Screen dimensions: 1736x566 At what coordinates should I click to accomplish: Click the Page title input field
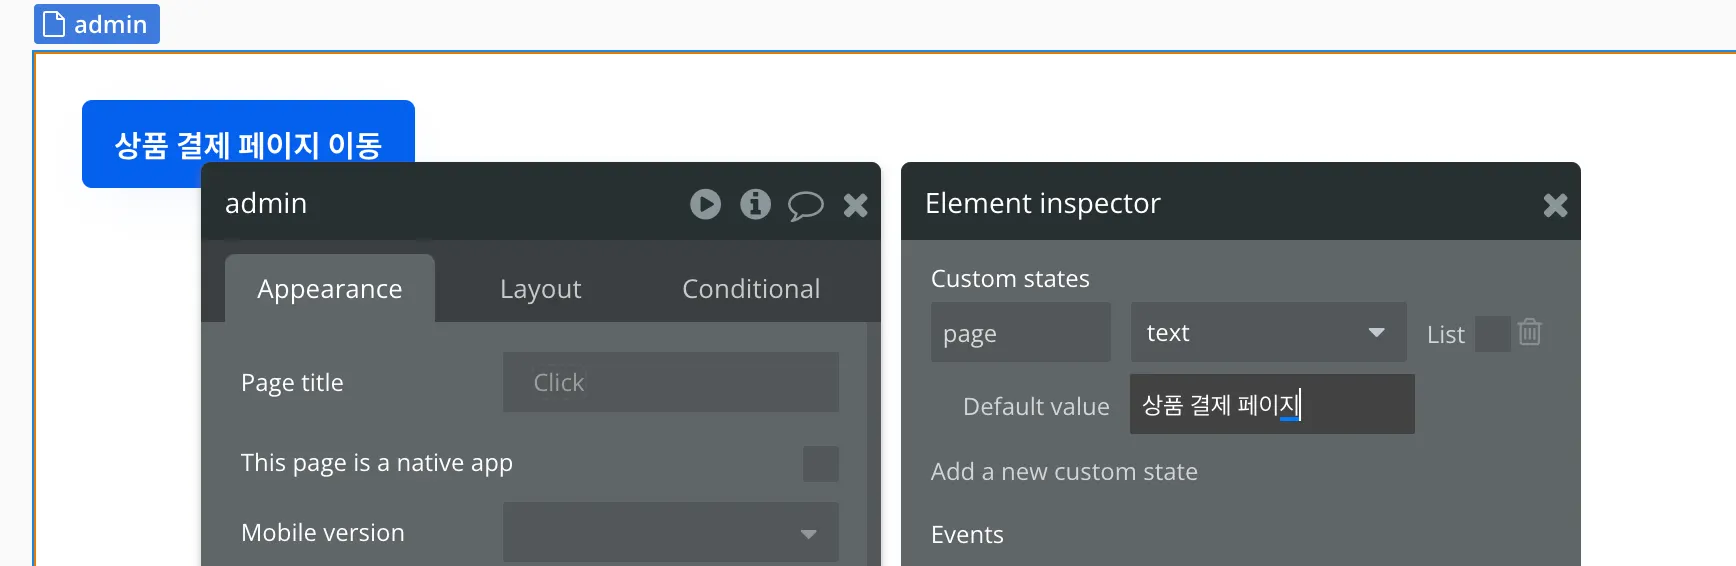click(x=670, y=382)
